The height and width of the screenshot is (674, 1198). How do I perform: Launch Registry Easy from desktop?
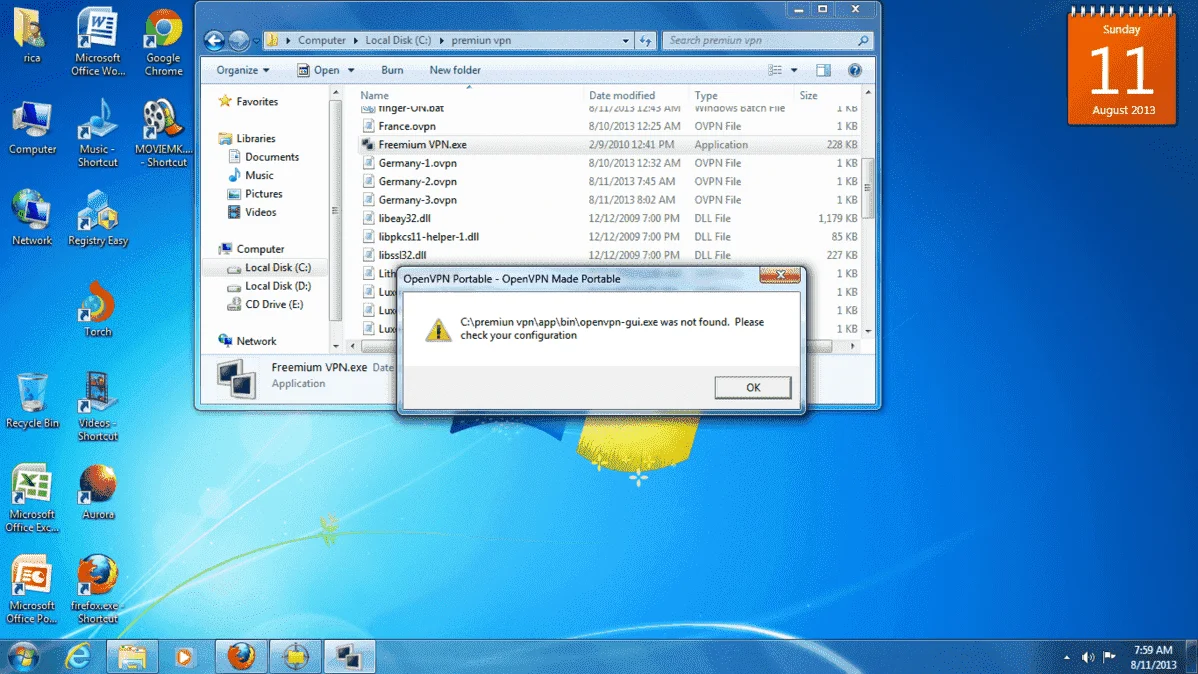pos(98,218)
